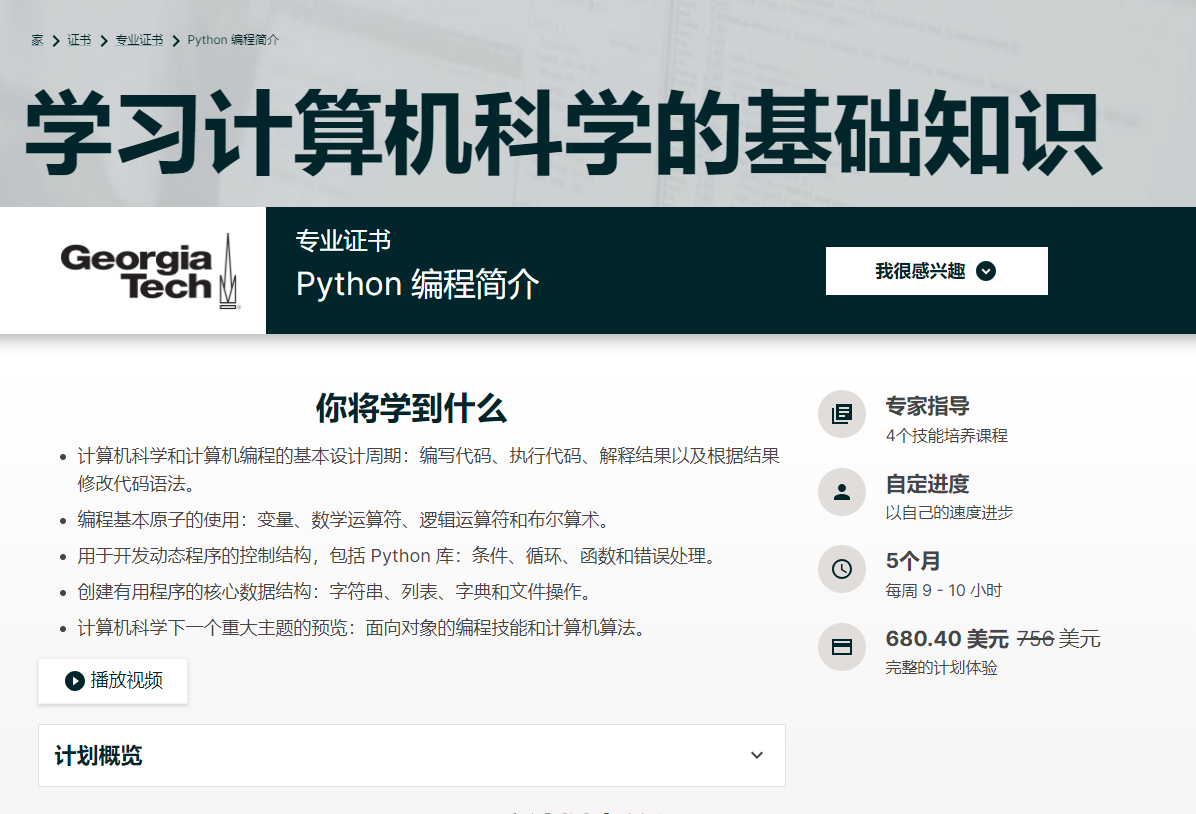Click the clock icon beside 5个月
The width and height of the screenshot is (1196, 814).
pyautogui.click(x=842, y=569)
